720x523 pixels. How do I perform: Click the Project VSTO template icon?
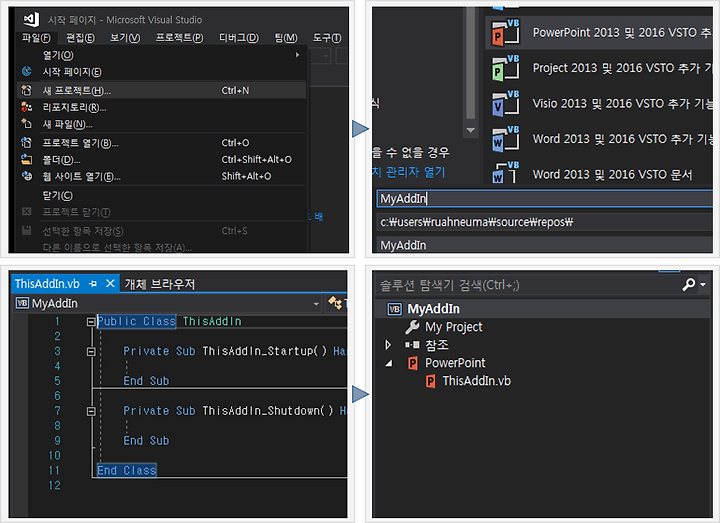coord(505,68)
